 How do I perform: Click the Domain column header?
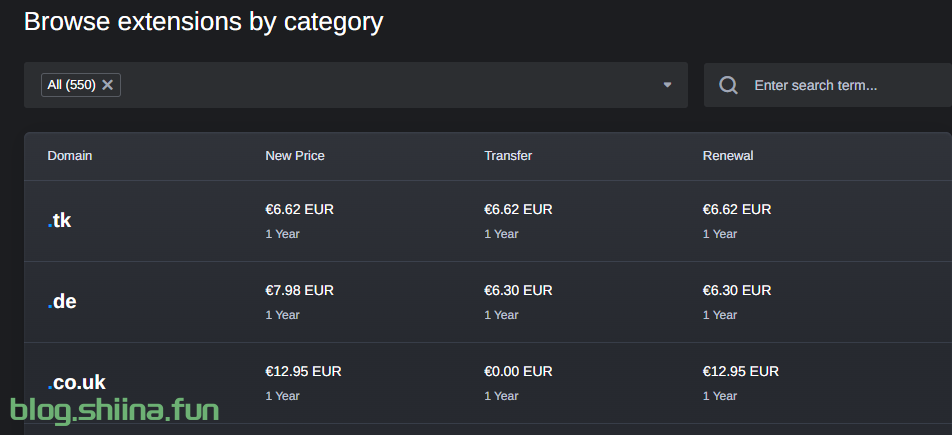pyautogui.click(x=70, y=156)
